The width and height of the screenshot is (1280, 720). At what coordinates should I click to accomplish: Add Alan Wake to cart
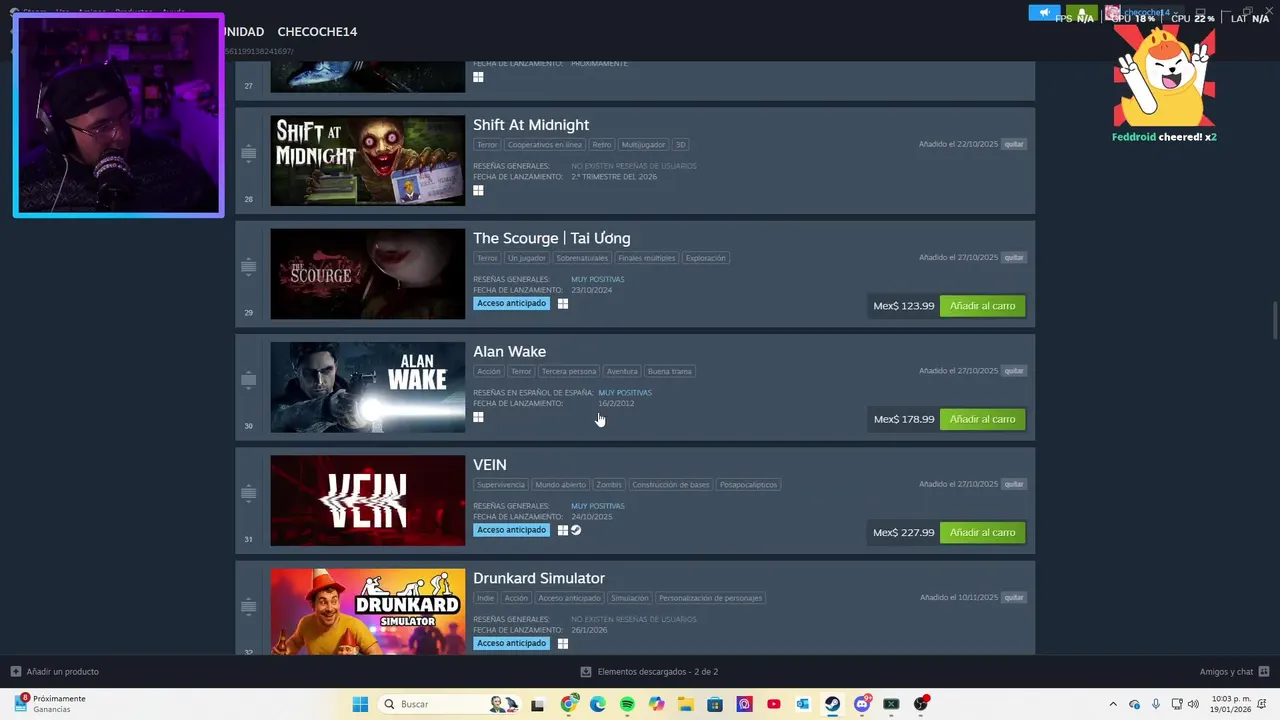click(982, 419)
